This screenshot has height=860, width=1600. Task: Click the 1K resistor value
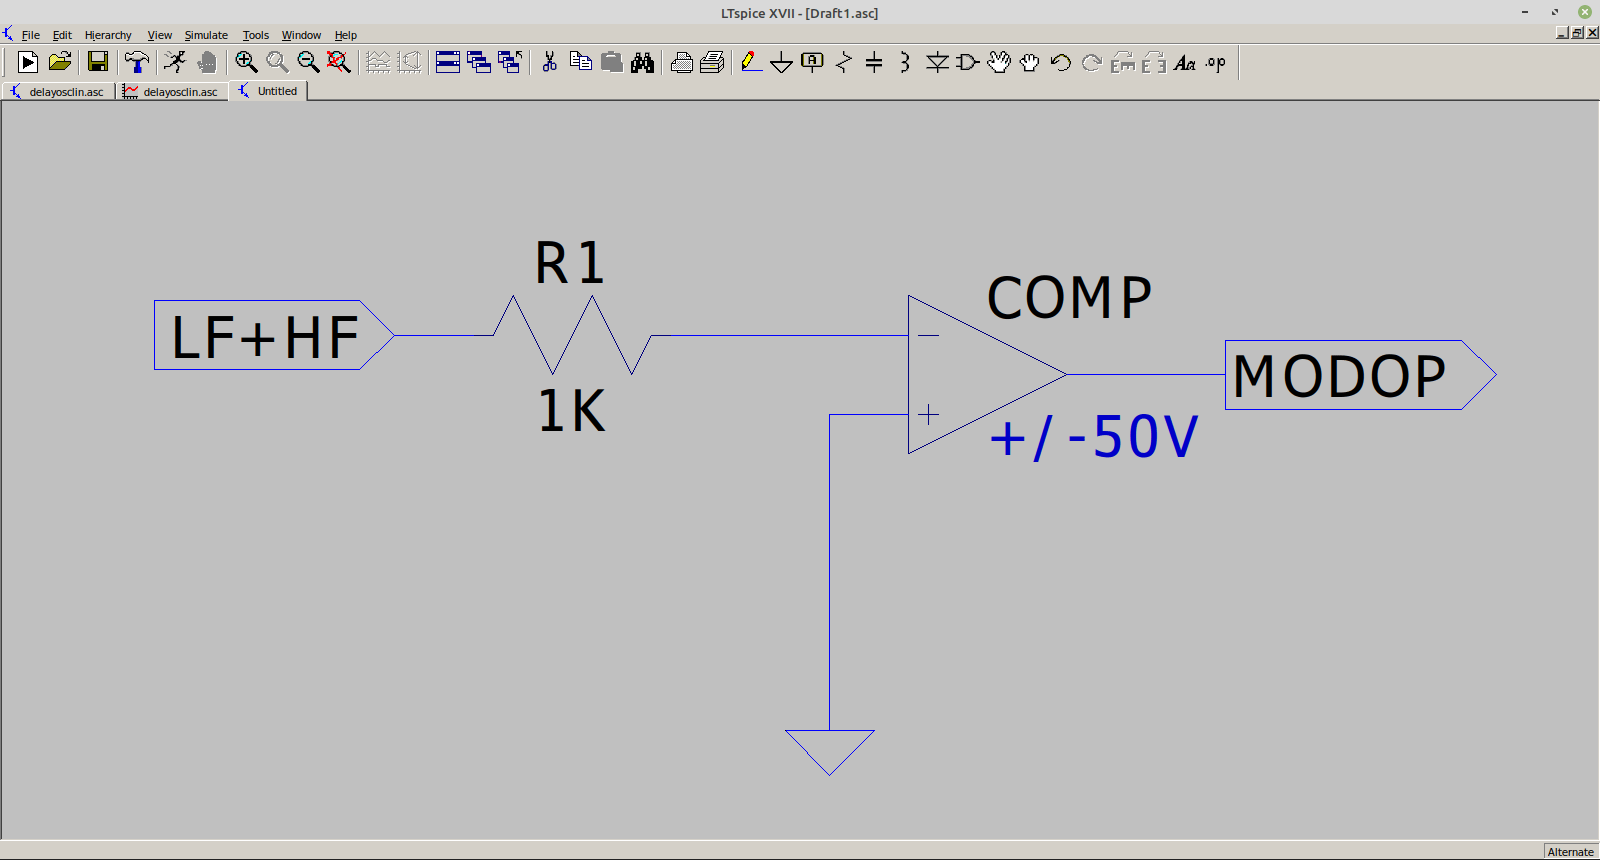pos(571,410)
